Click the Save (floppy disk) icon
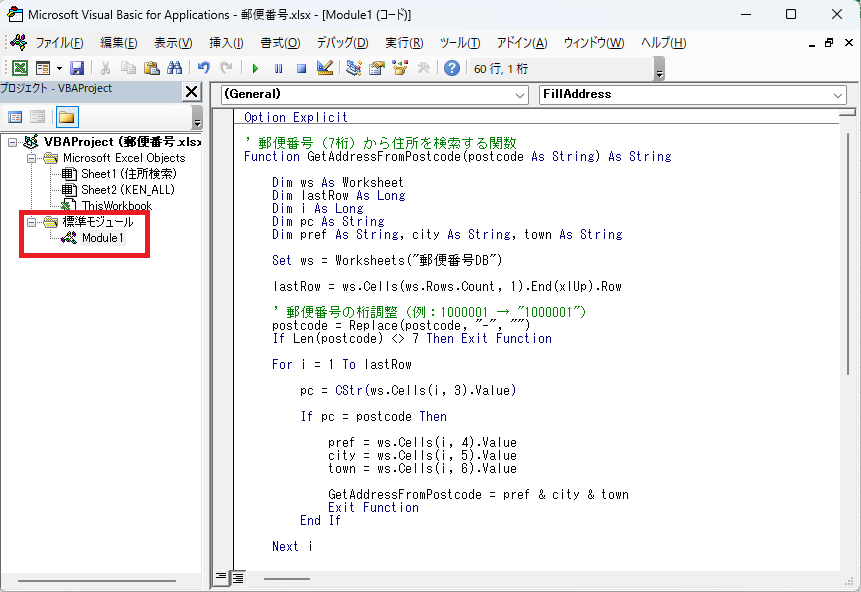This screenshot has width=861, height=592. pos(77,68)
